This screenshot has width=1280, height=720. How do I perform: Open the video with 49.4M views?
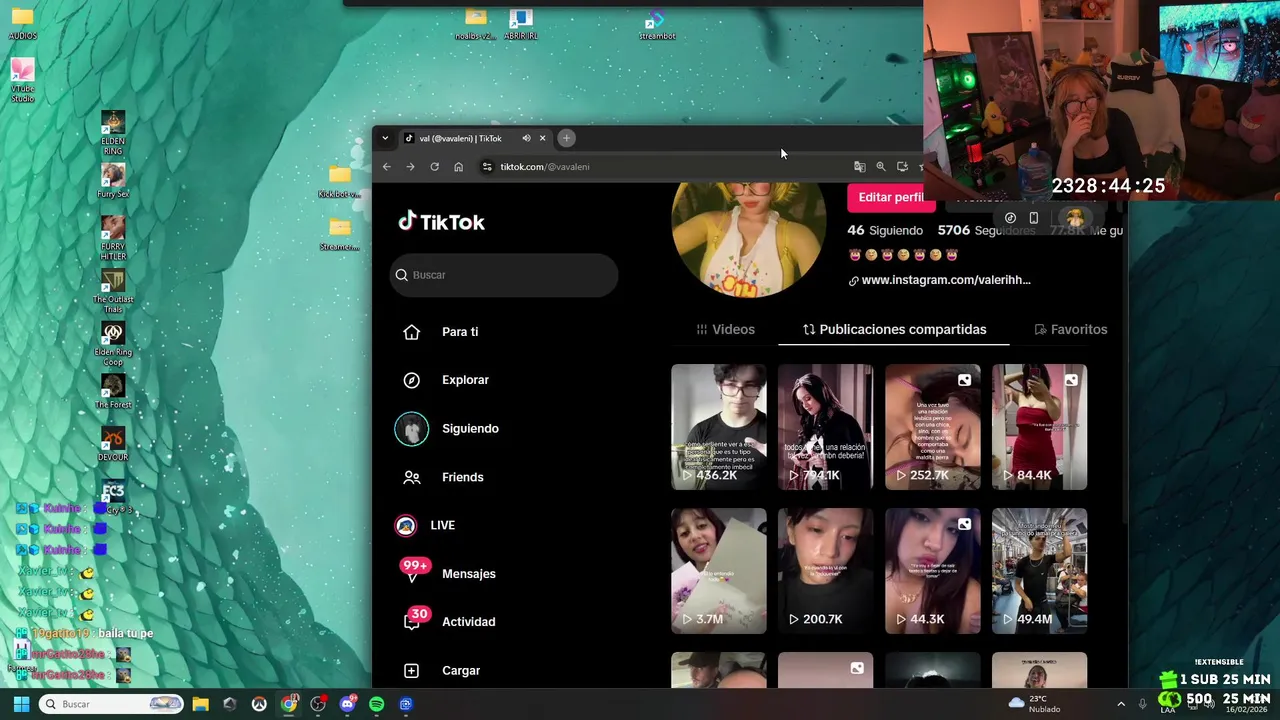1039,571
